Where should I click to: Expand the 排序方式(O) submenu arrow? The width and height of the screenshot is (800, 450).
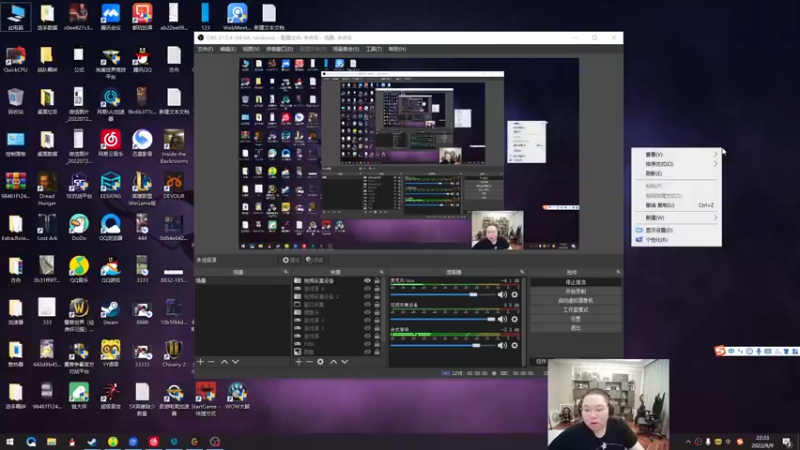[x=715, y=164]
